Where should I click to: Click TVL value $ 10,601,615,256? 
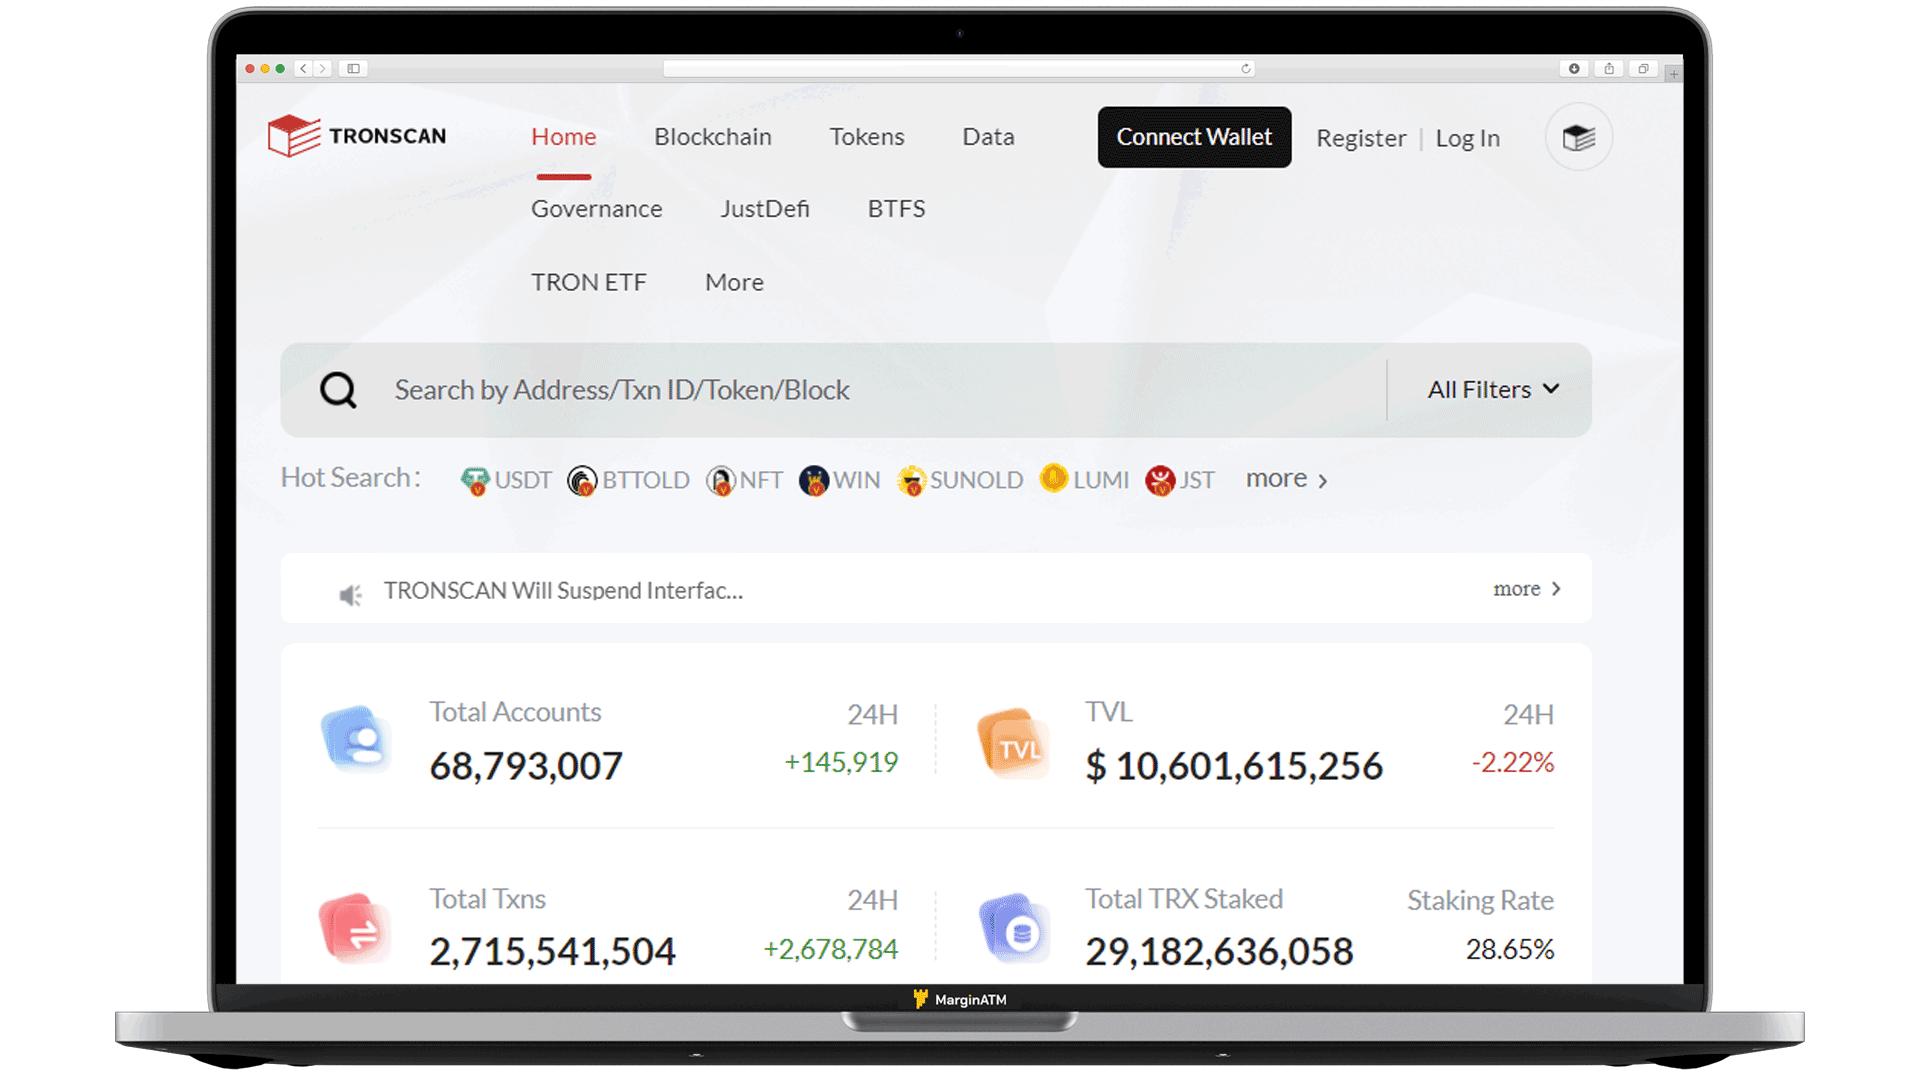1234,766
